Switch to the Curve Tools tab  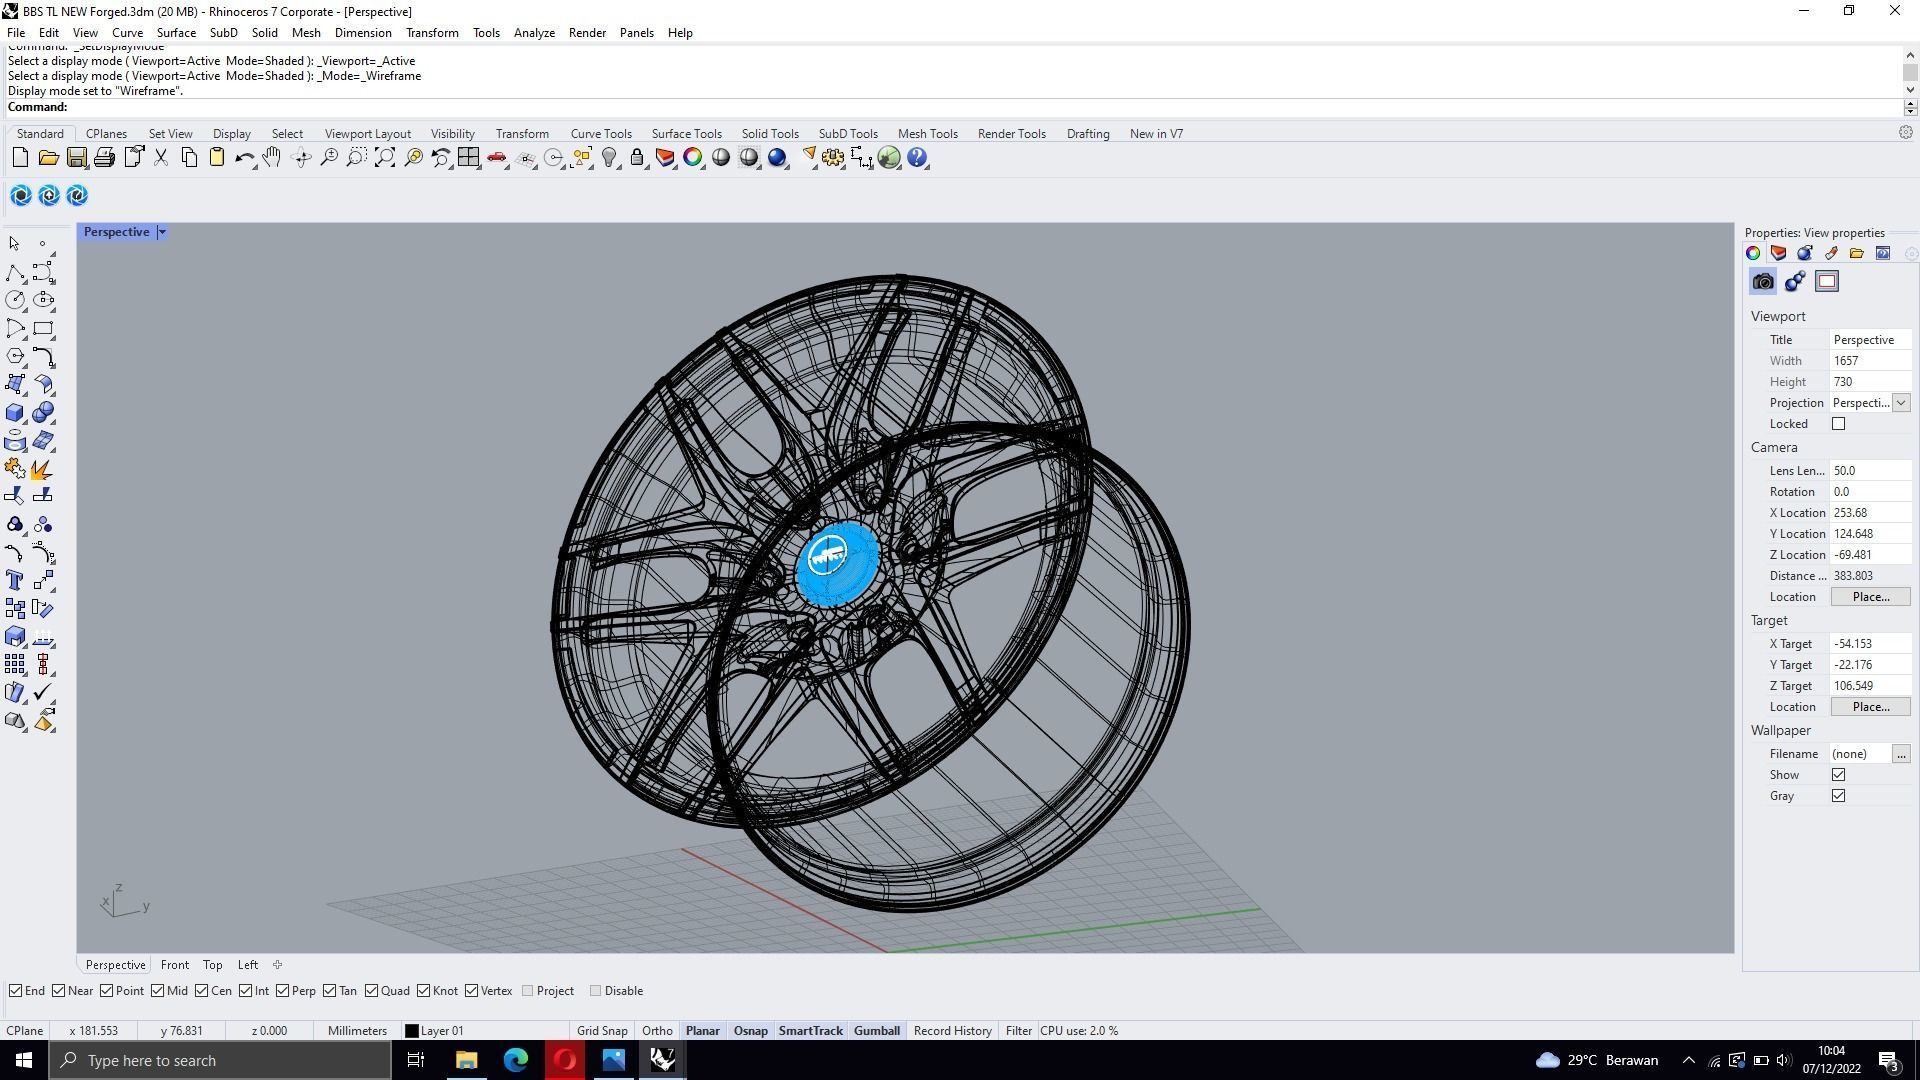(601, 134)
